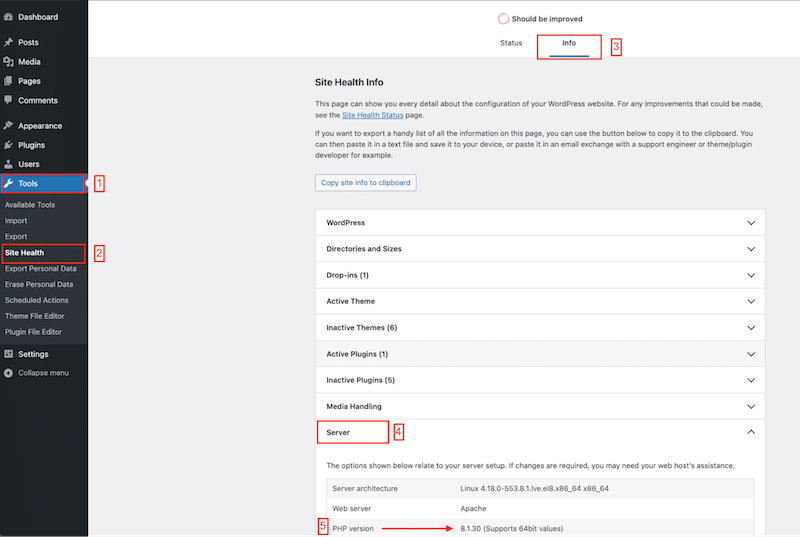Viewport: 800px width, 537px height.
Task: Expand the Directories and Sizes chevron
Action: (751, 249)
